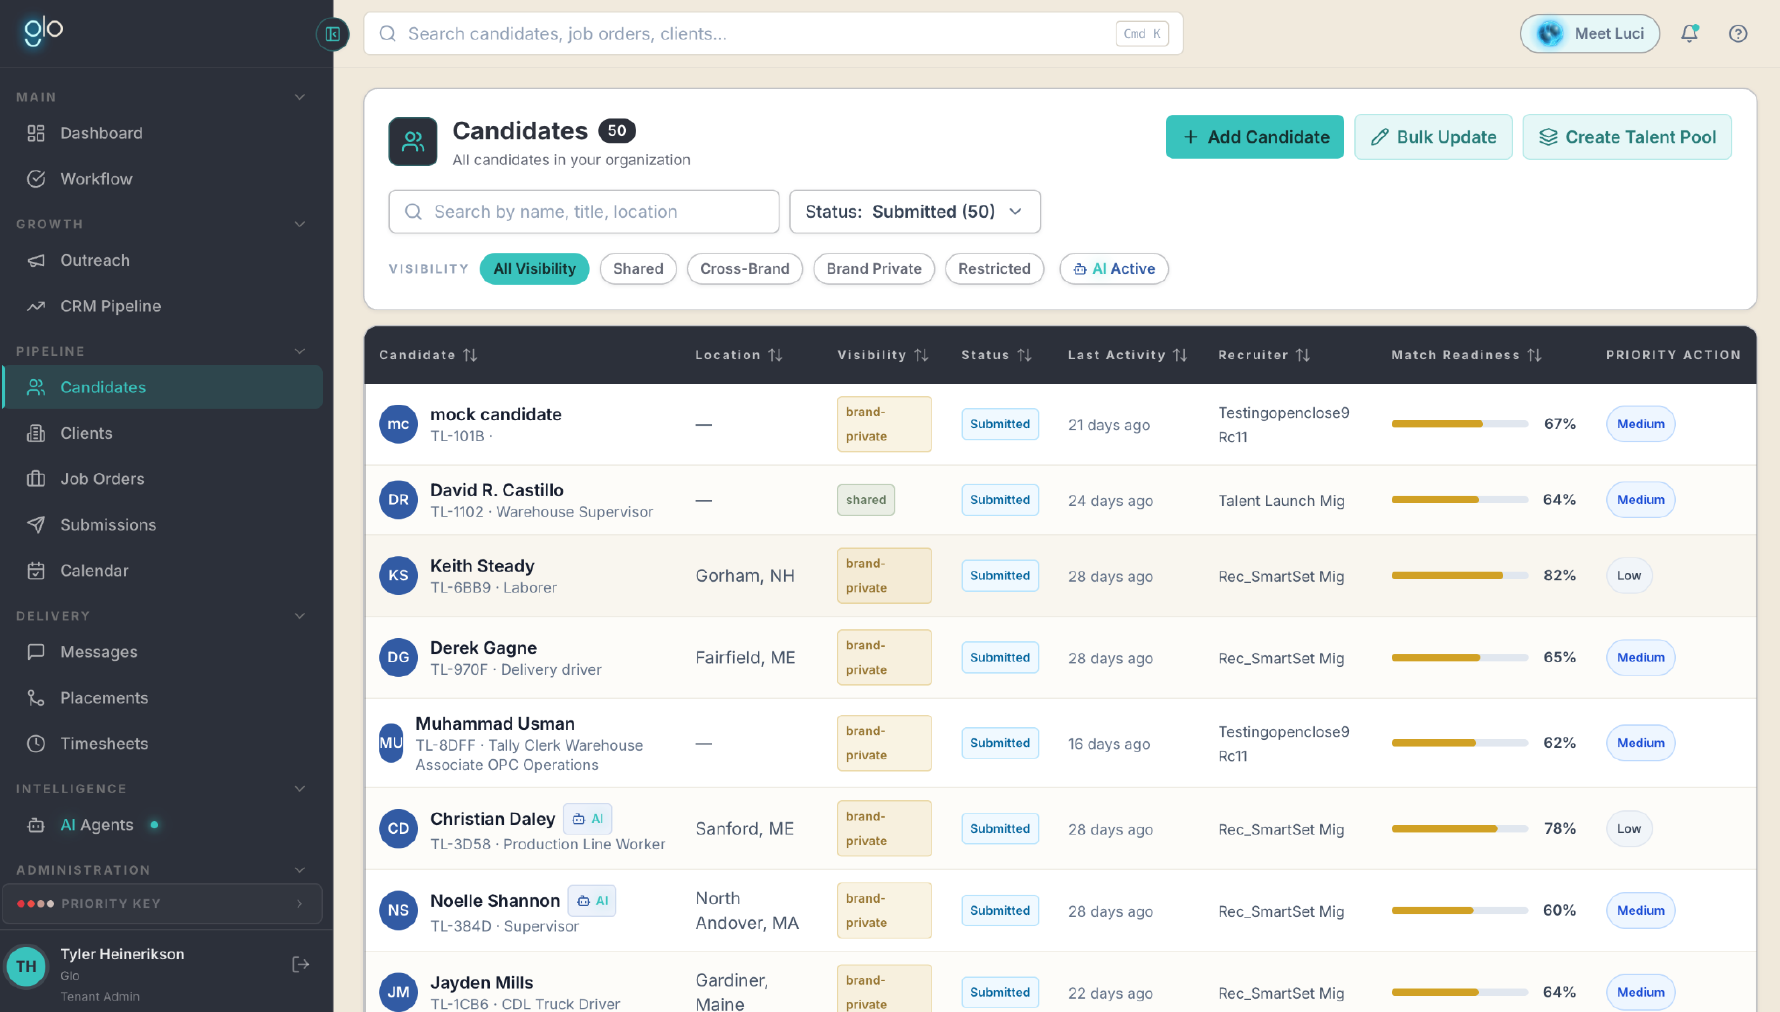Open Dashboard in the sidebar
This screenshot has width=1780, height=1012.
[x=162, y=133]
